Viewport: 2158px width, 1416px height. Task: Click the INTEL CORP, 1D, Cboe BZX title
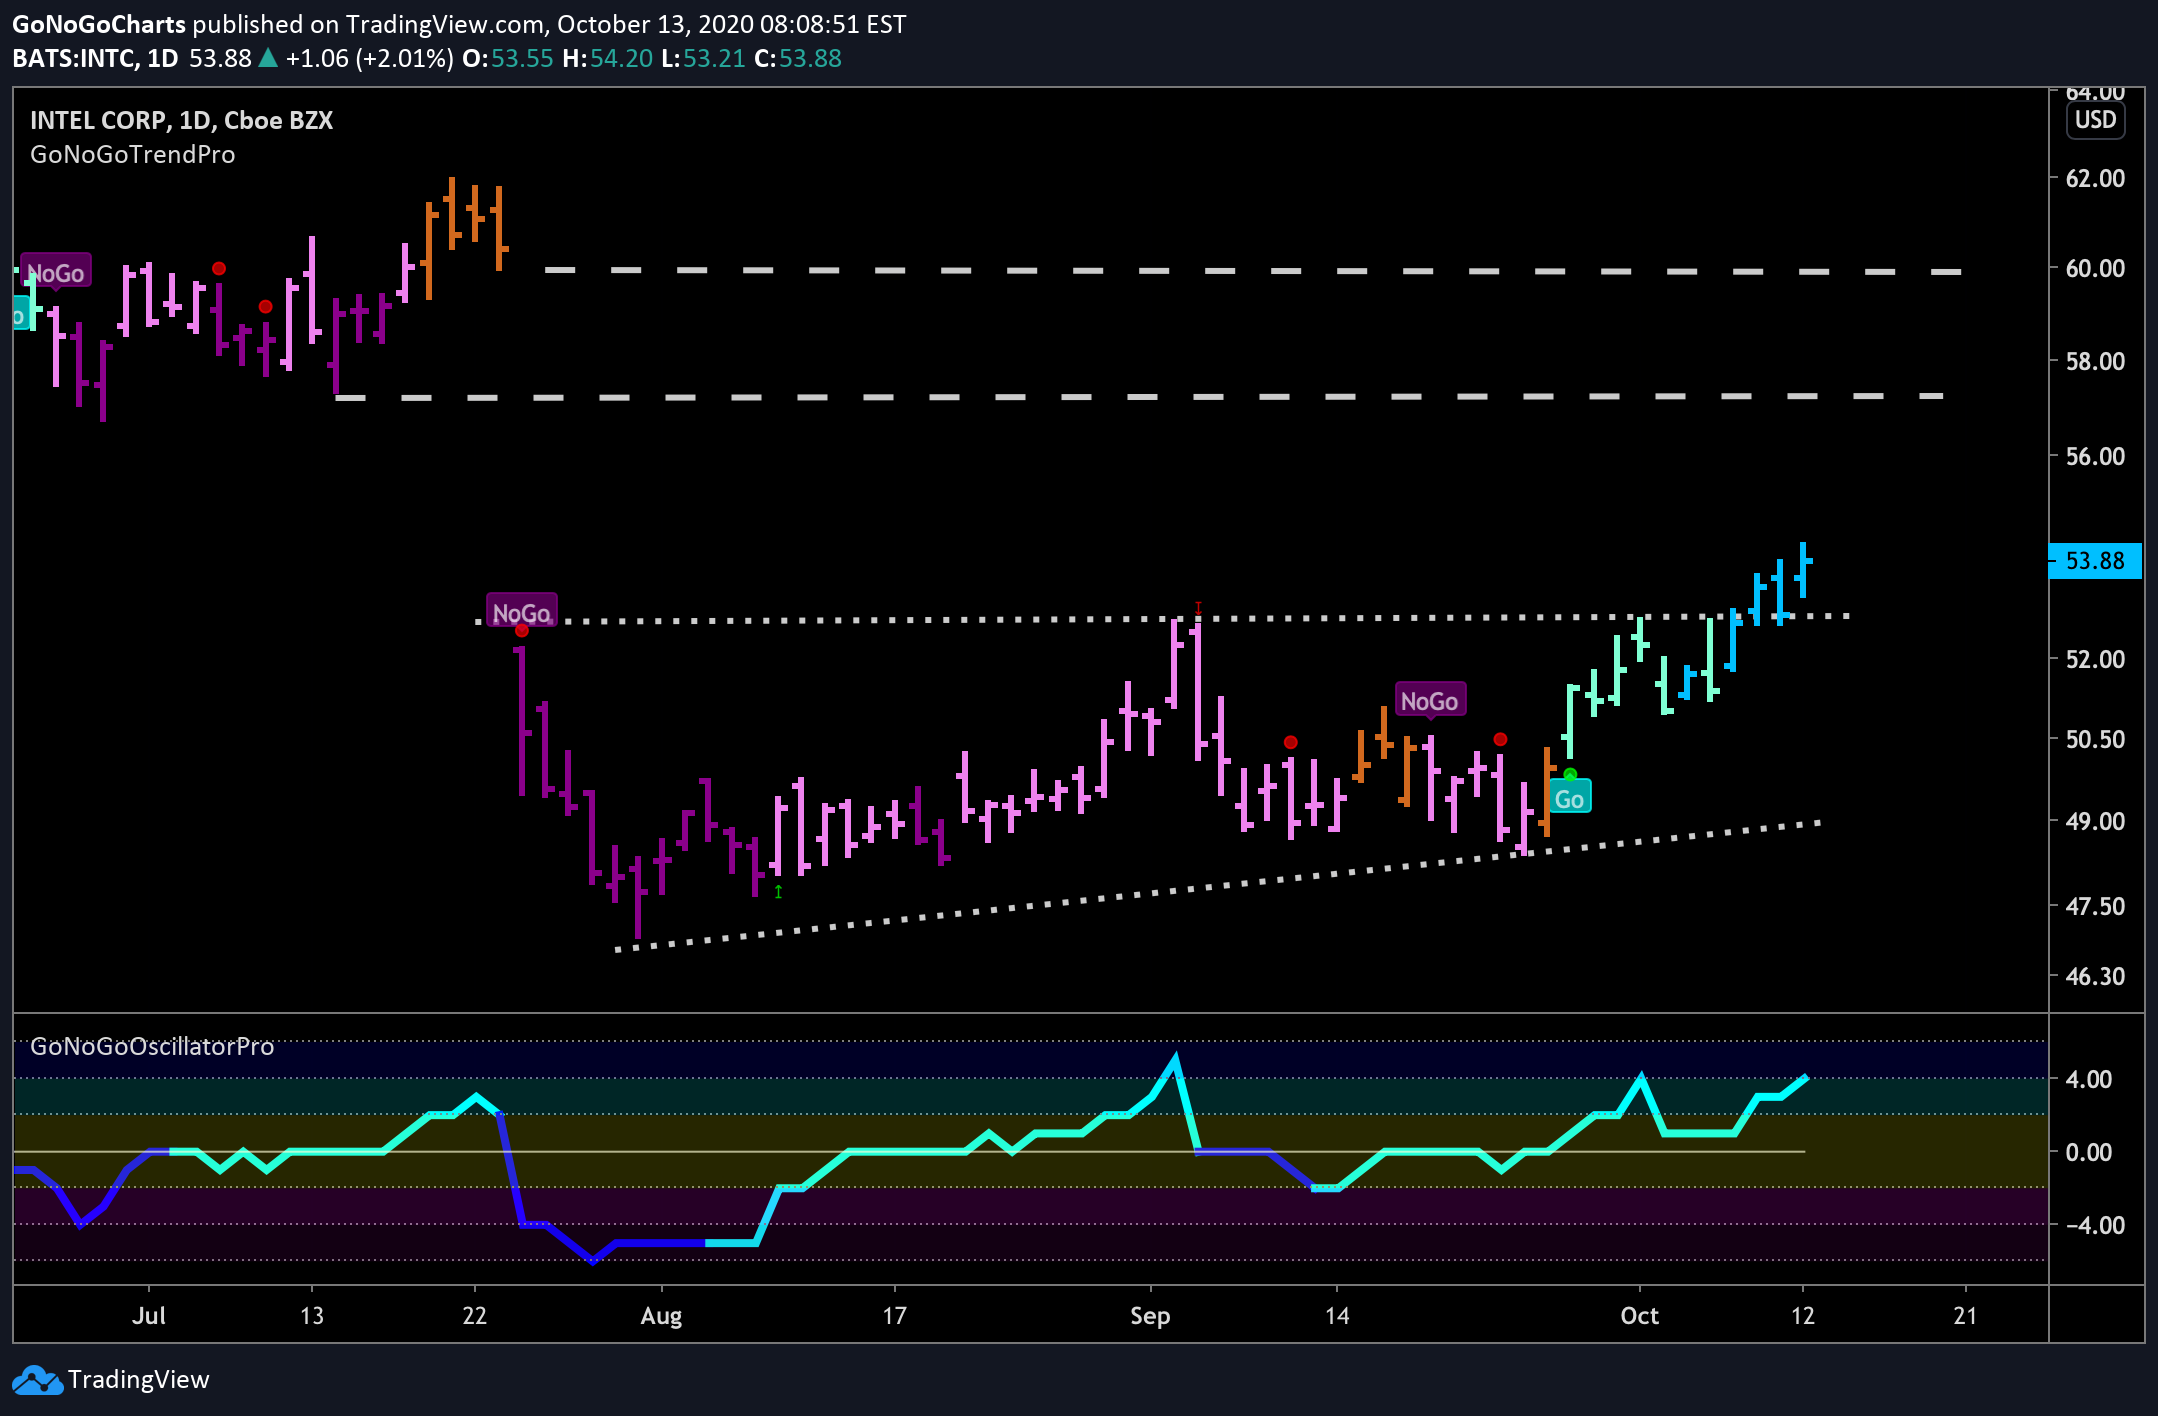point(182,120)
